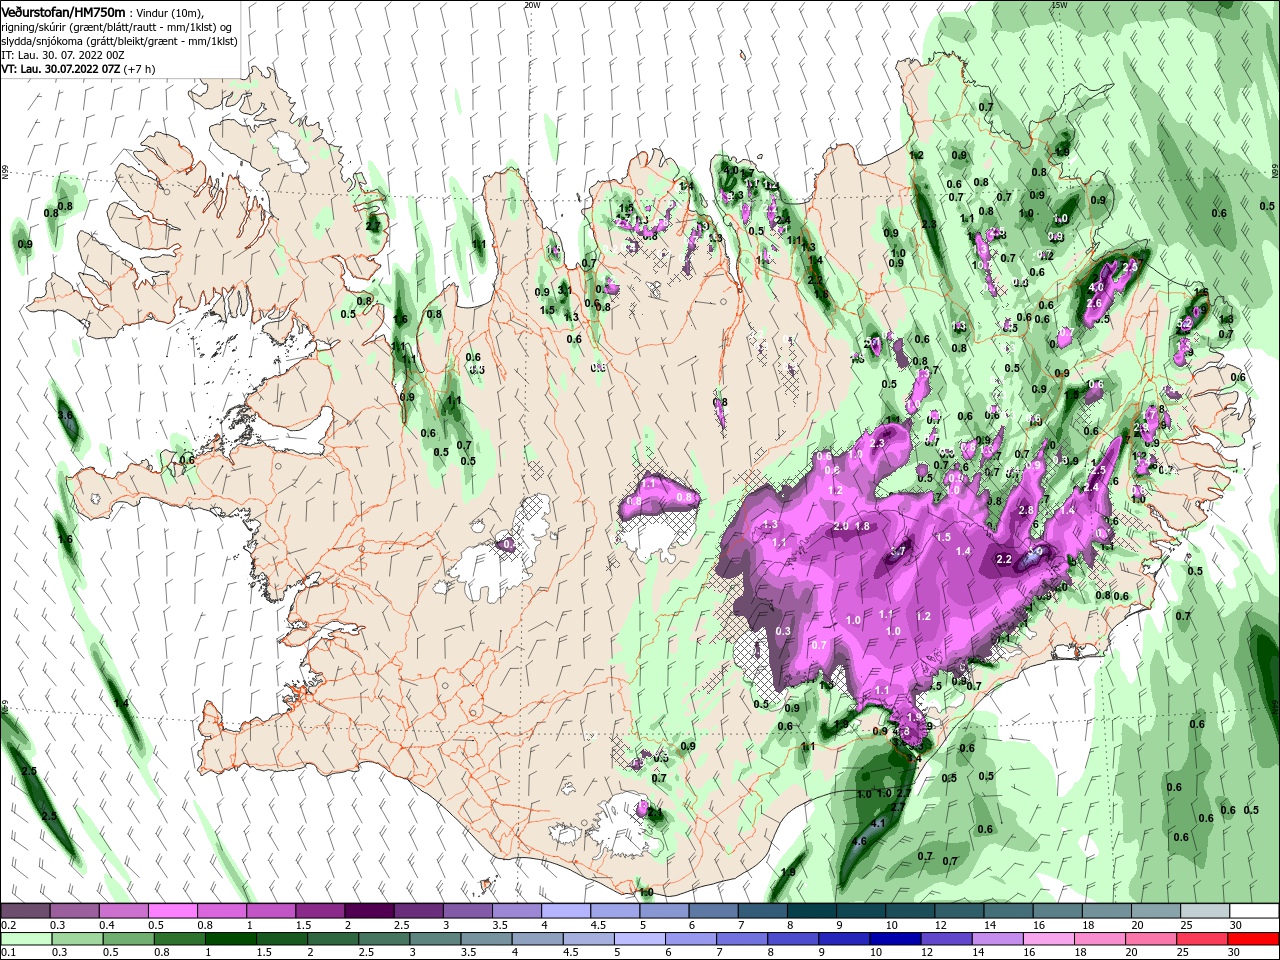
Task: Click the 0.5 swatch in upper purple scale
Action: point(172,911)
